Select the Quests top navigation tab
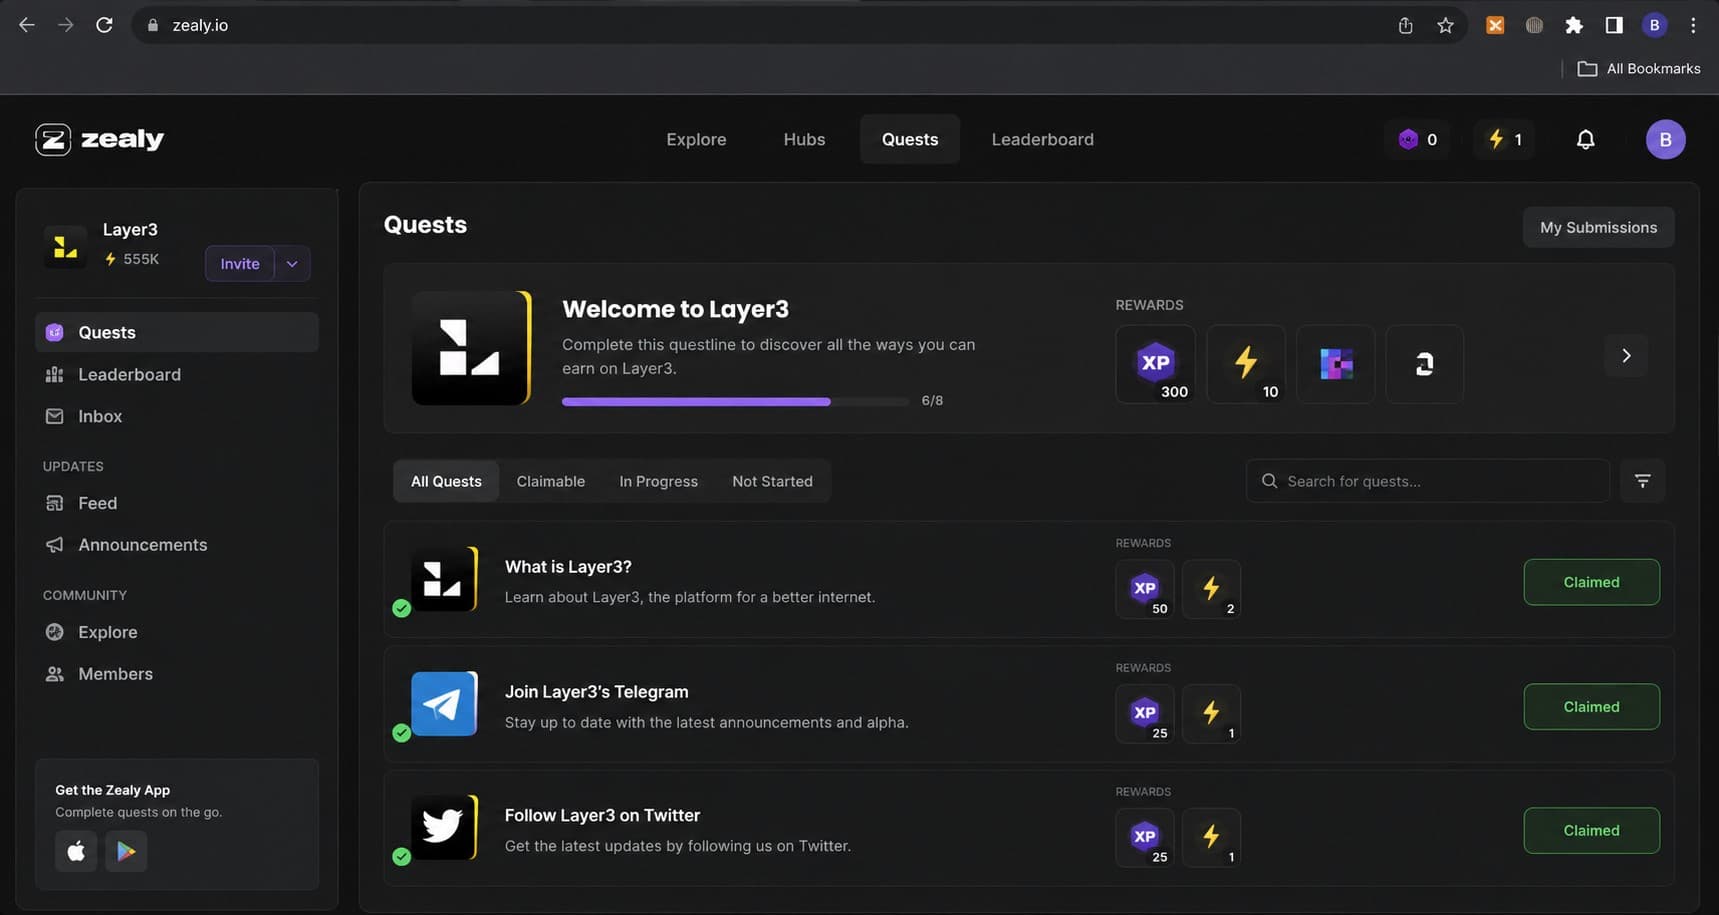The width and height of the screenshot is (1719, 915). click(x=910, y=140)
